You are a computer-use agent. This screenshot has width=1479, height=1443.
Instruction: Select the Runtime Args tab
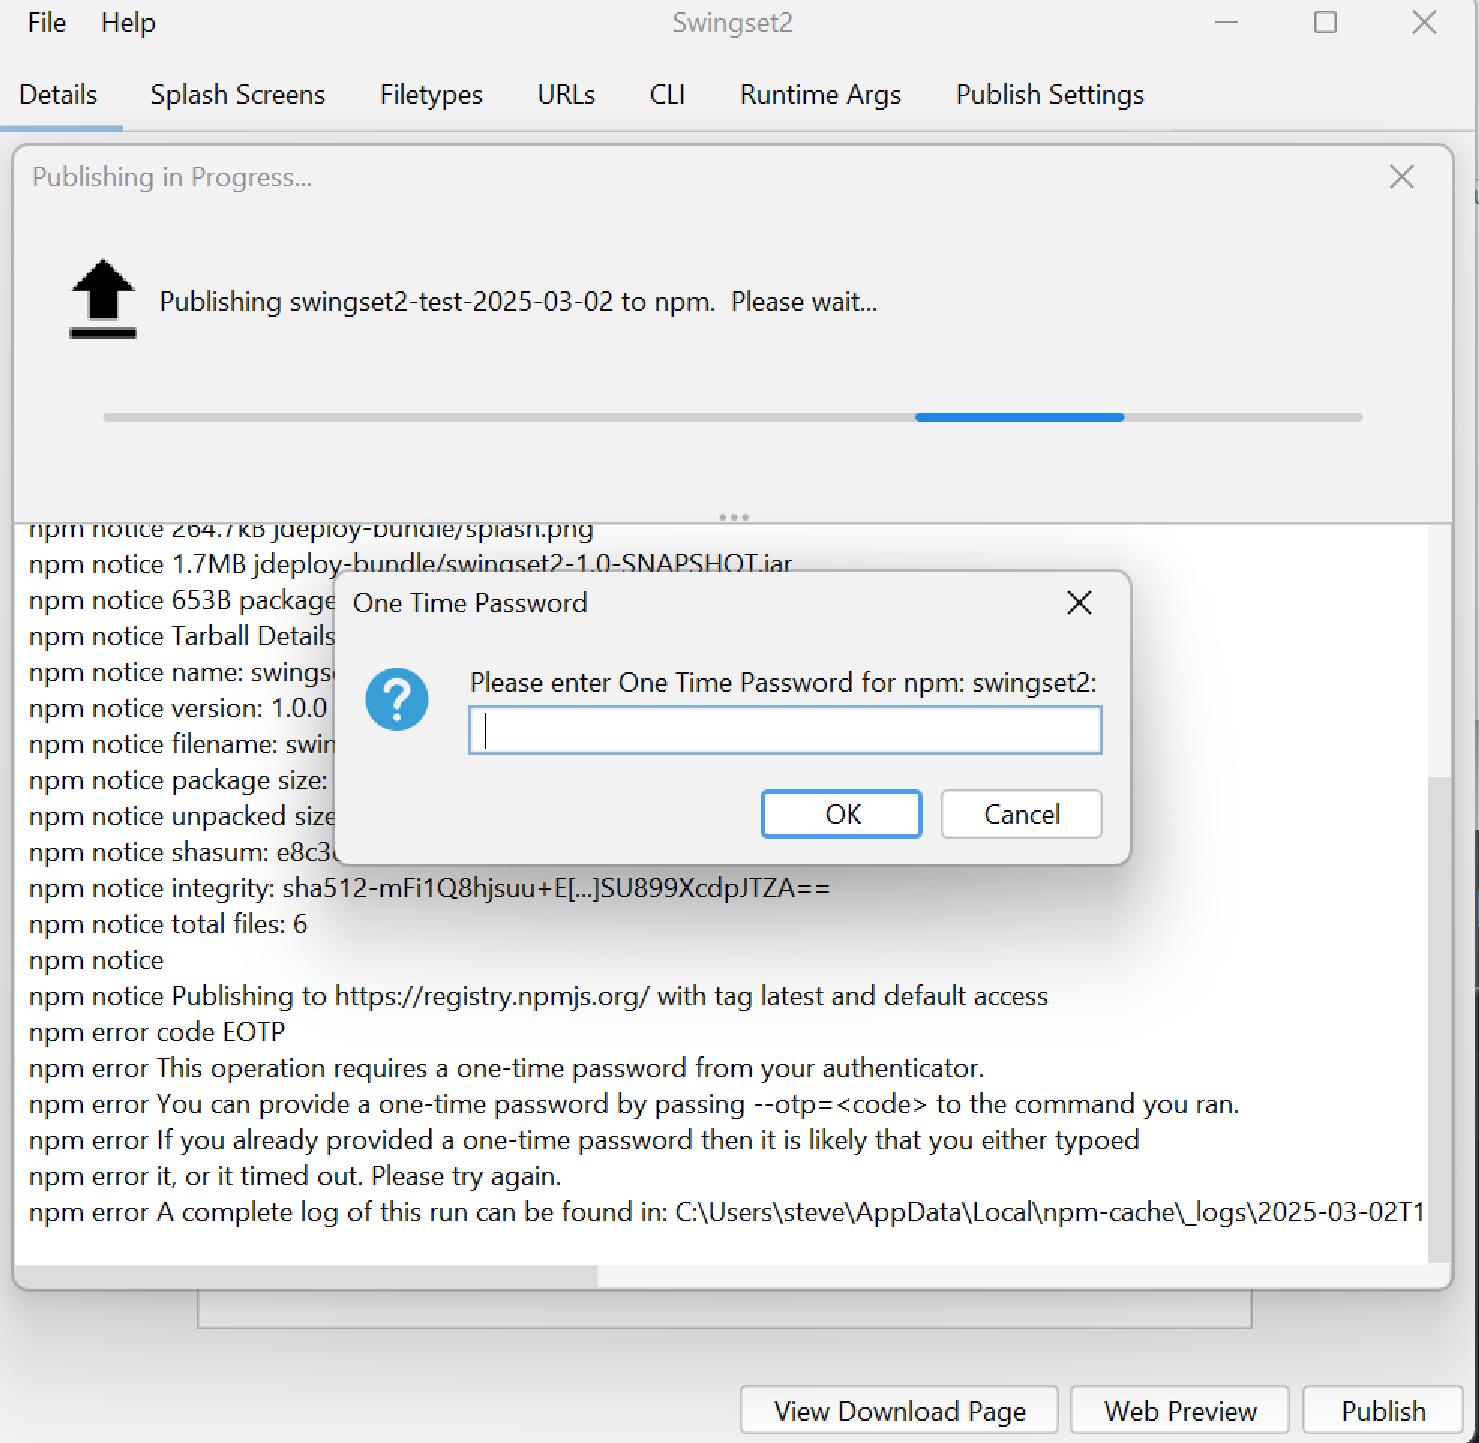point(819,94)
